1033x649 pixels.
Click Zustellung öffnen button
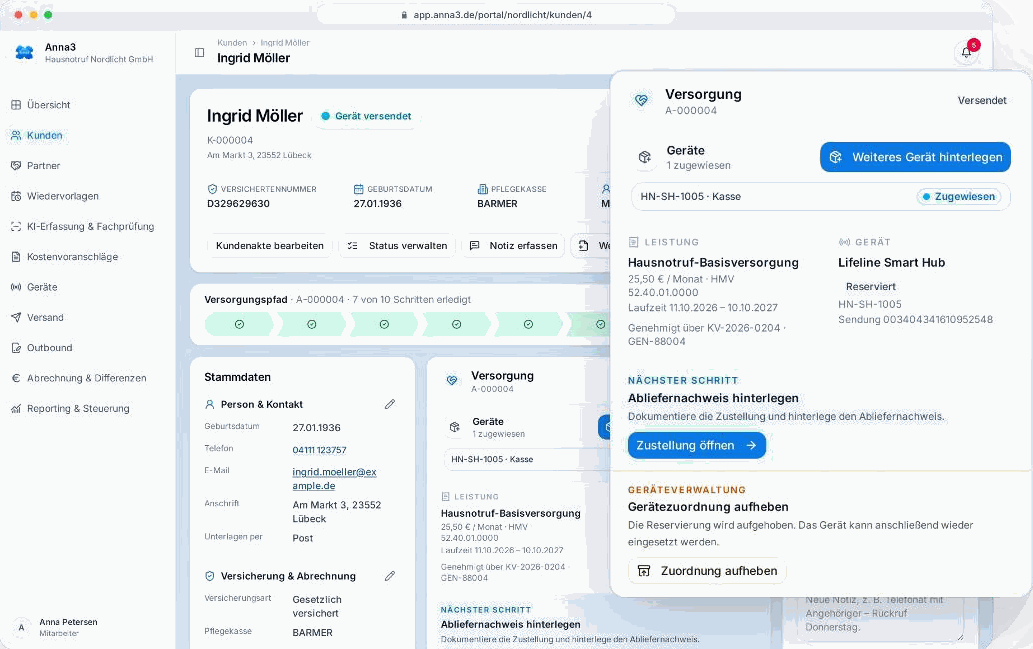696,445
